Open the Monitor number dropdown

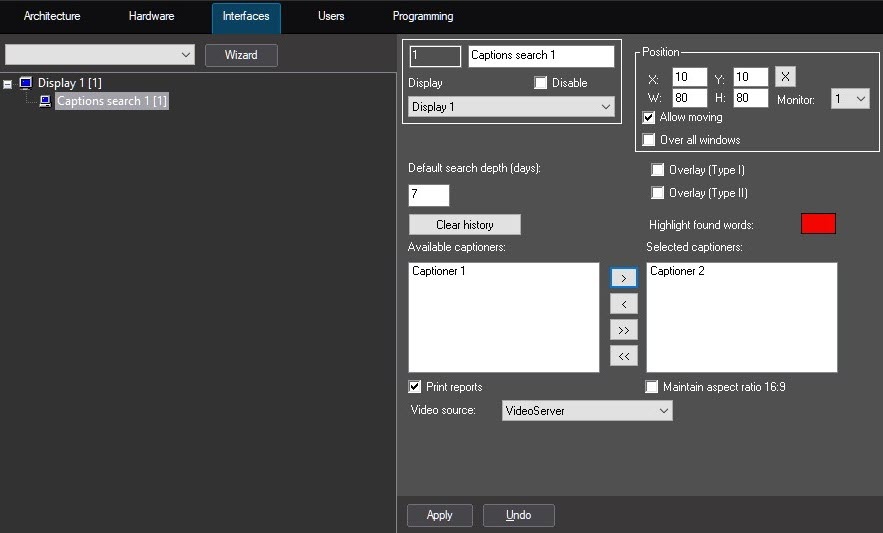(849, 99)
